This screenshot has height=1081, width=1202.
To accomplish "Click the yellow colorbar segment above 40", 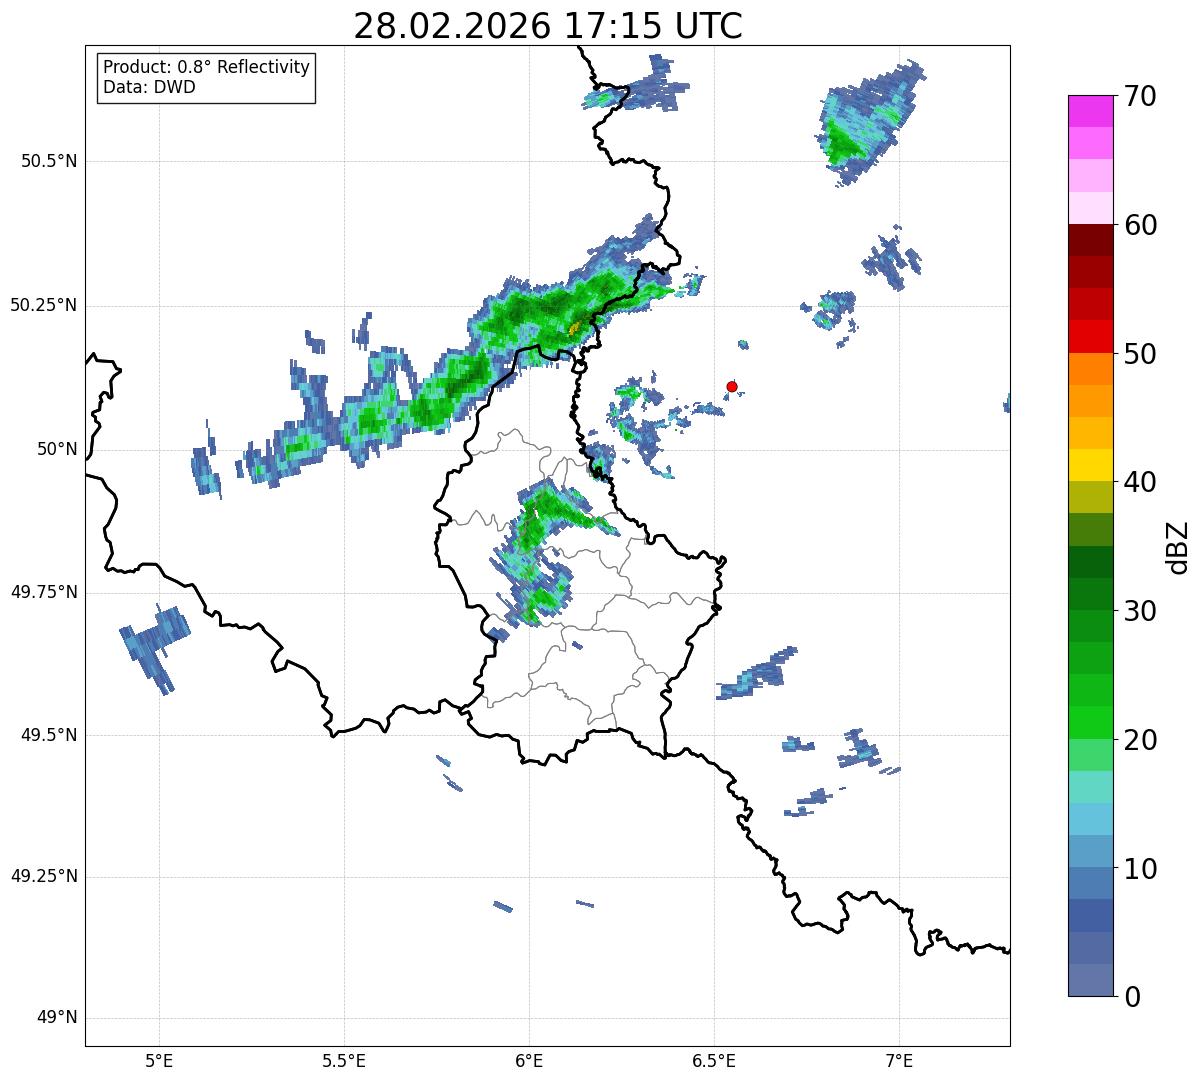I will coord(1090,465).
